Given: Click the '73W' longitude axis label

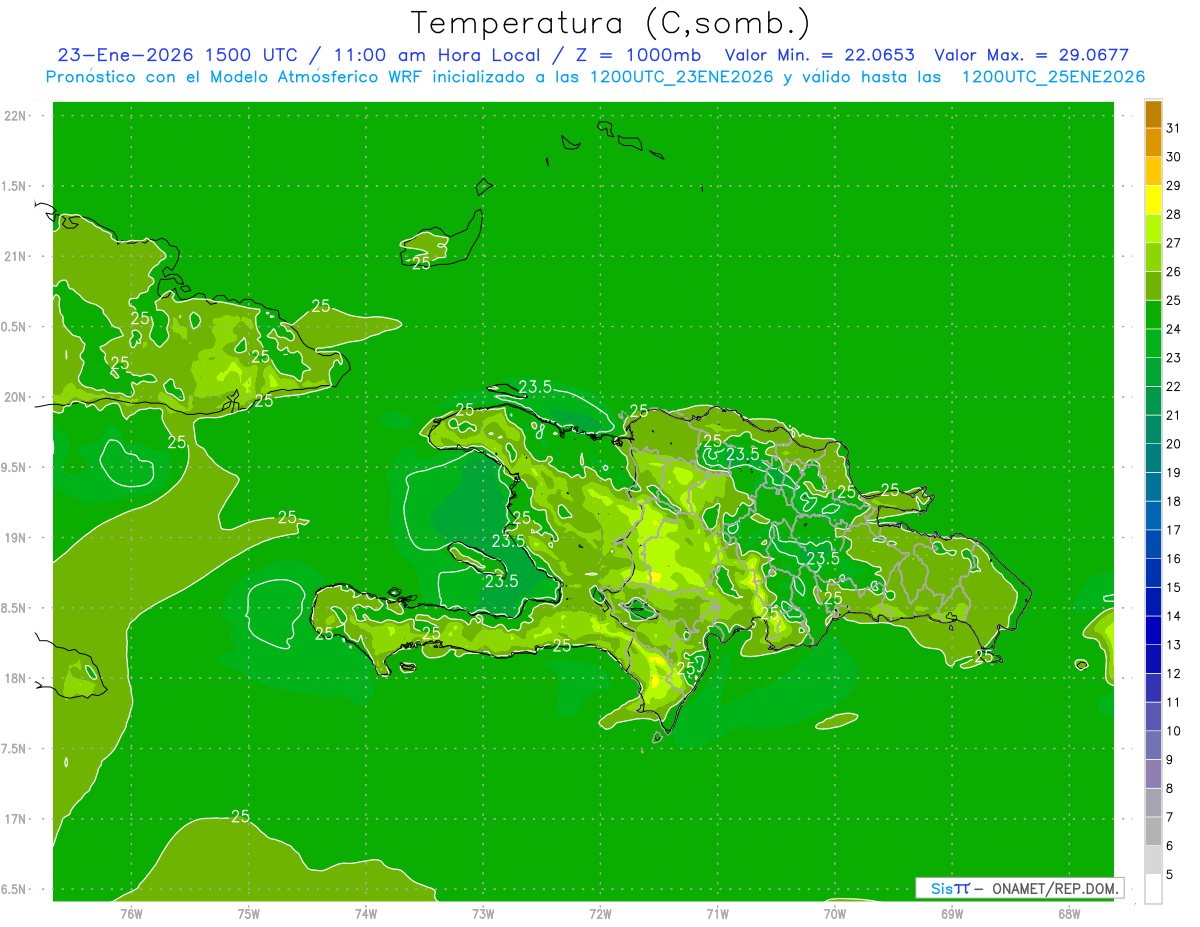Looking at the screenshot, I should (x=483, y=913).
